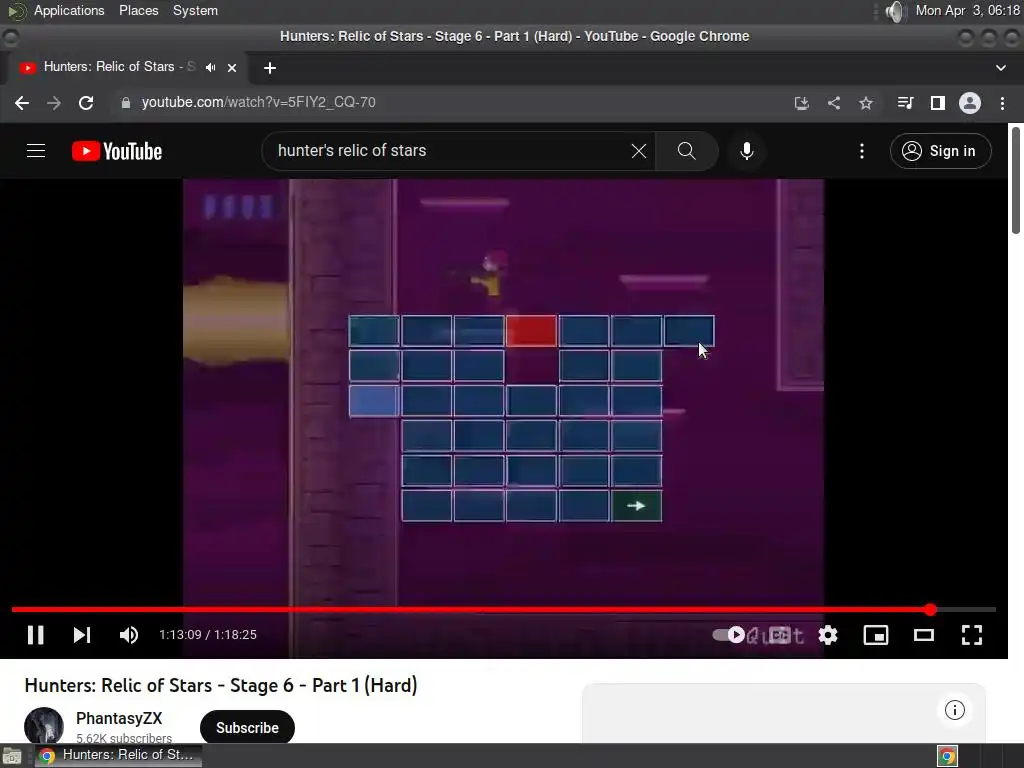Click show desktop icon in bottom panel
The height and width of the screenshot is (768, 1024).
pyautogui.click(x=12, y=756)
